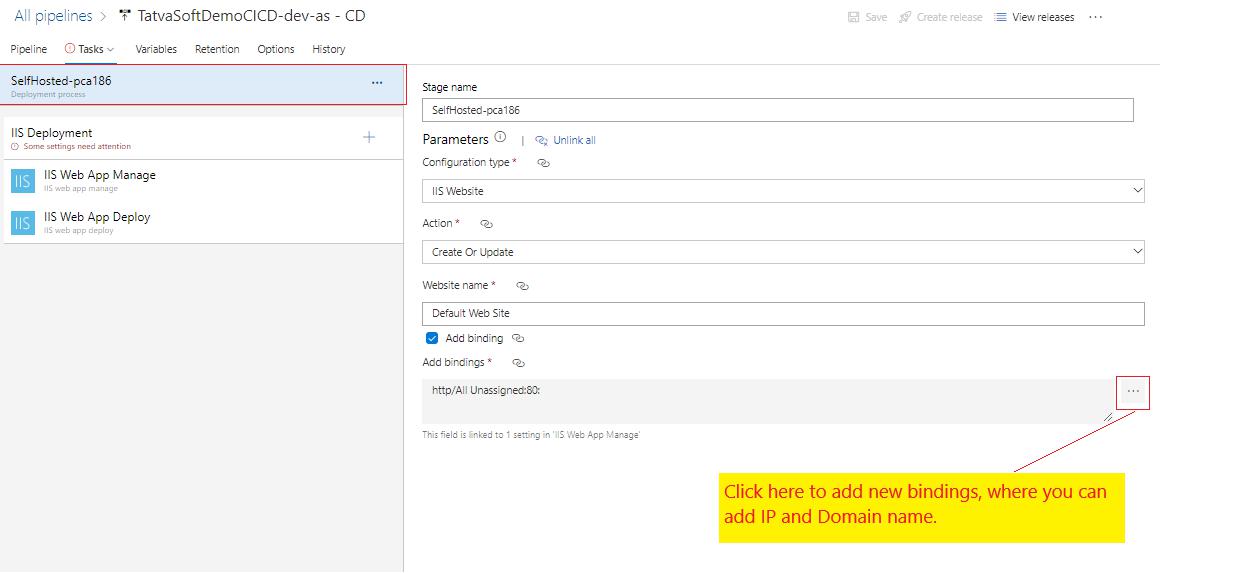The width and height of the screenshot is (1242, 573).
Task: Open All pipelines breadcrumb link
Action: click(53, 16)
